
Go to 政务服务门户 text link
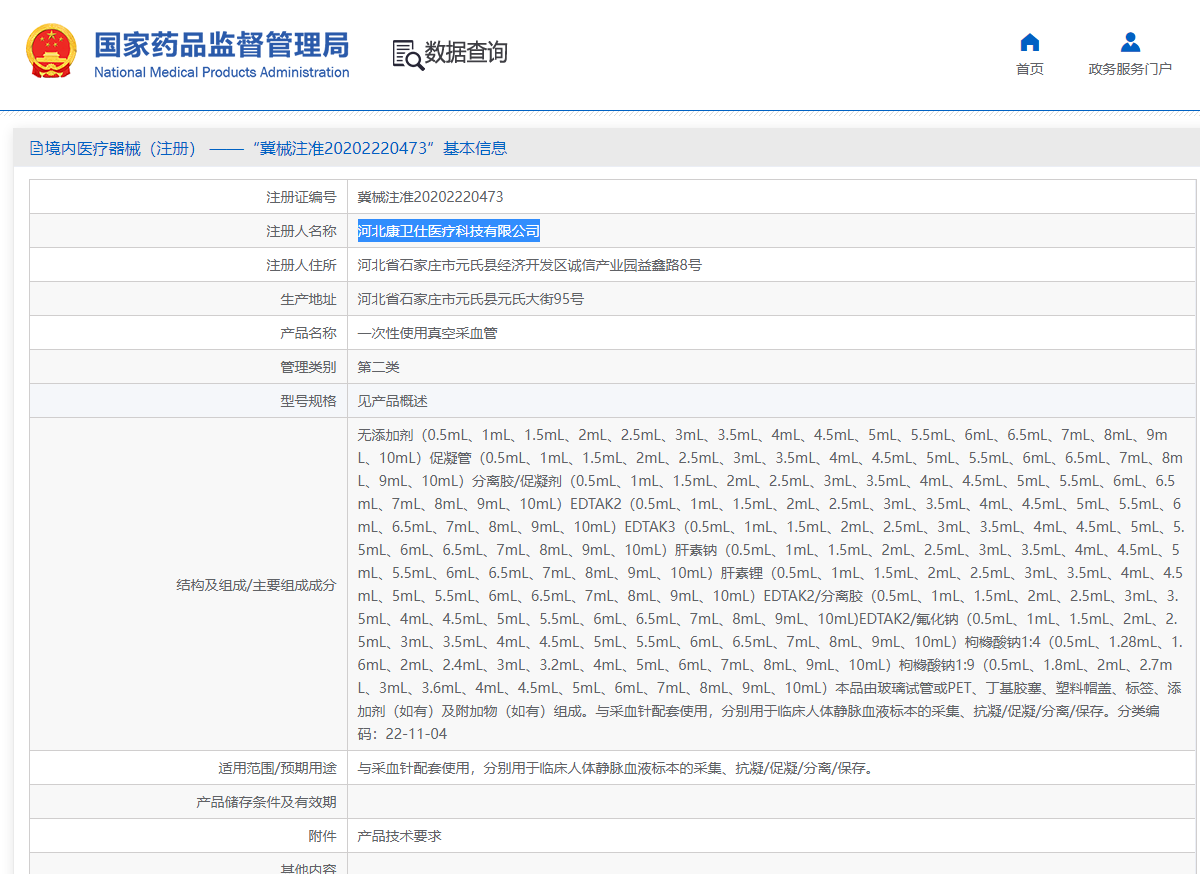pos(1130,69)
